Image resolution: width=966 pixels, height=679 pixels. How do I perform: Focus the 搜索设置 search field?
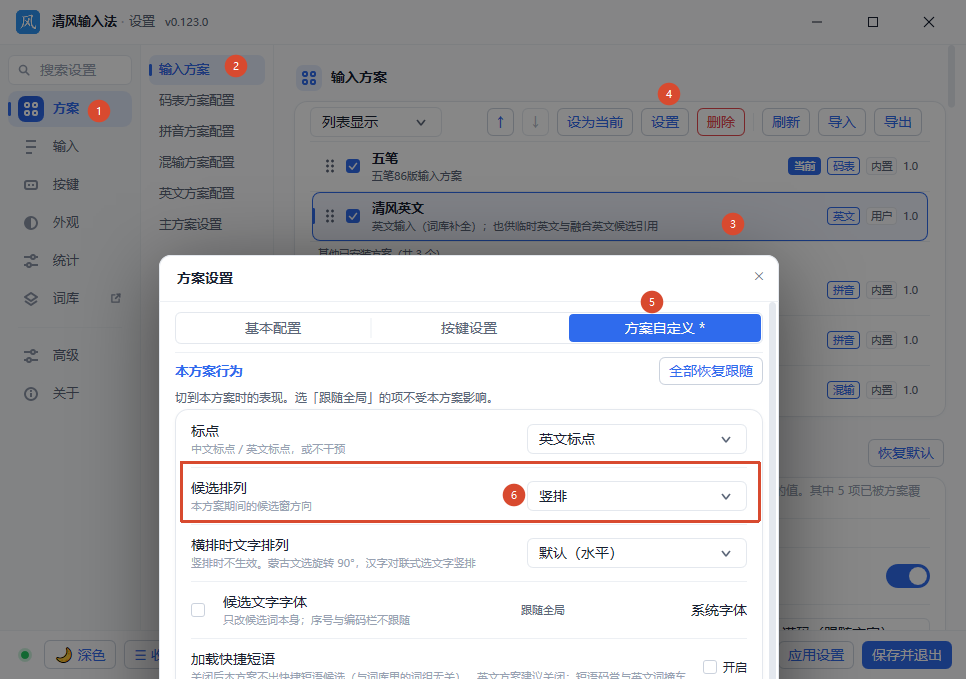coord(70,70)
